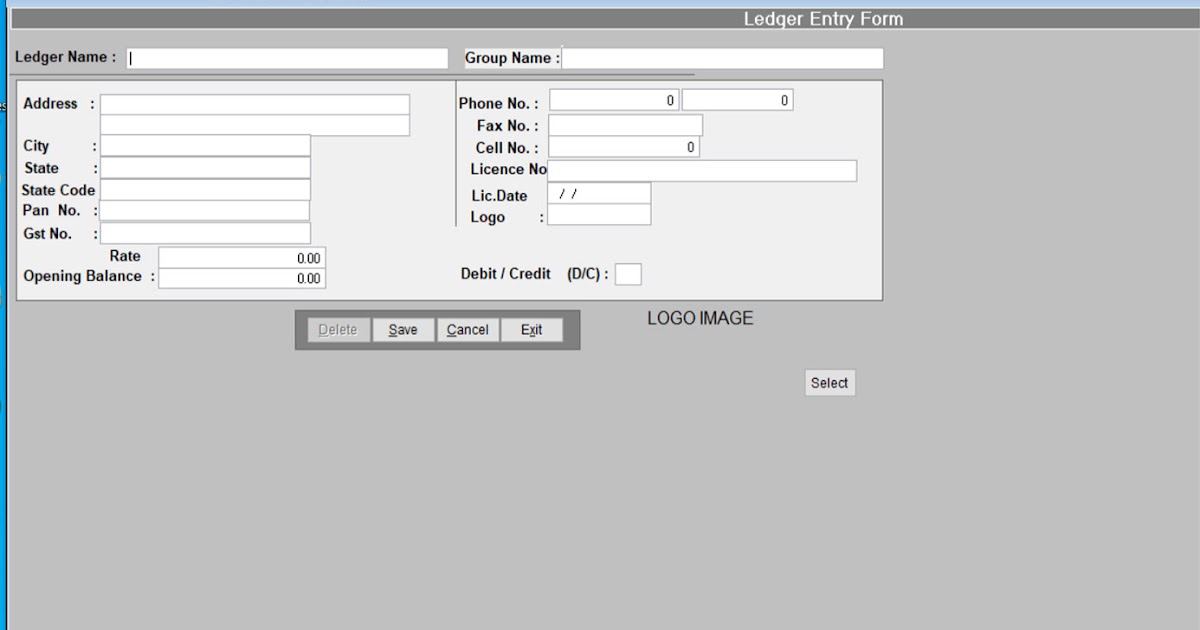Click the Group Name input field

722,58
